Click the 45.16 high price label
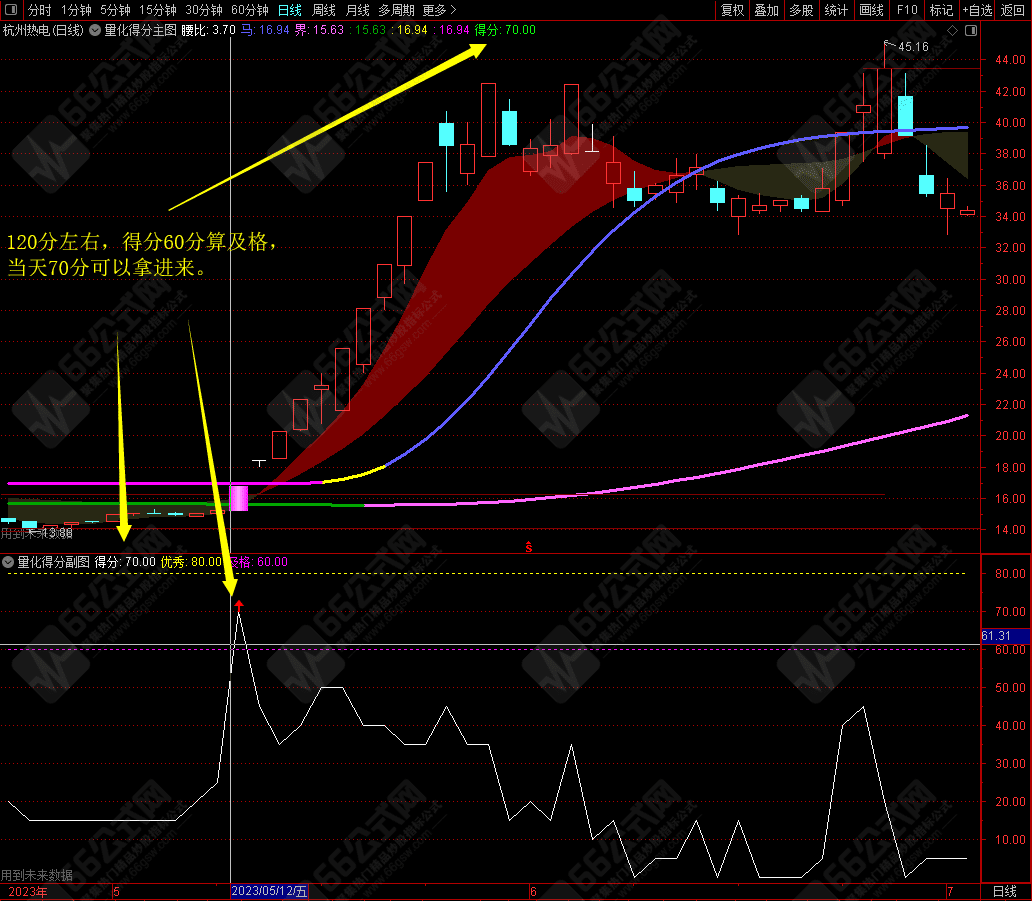This screenshot has height=901, width=1032. 913,47
